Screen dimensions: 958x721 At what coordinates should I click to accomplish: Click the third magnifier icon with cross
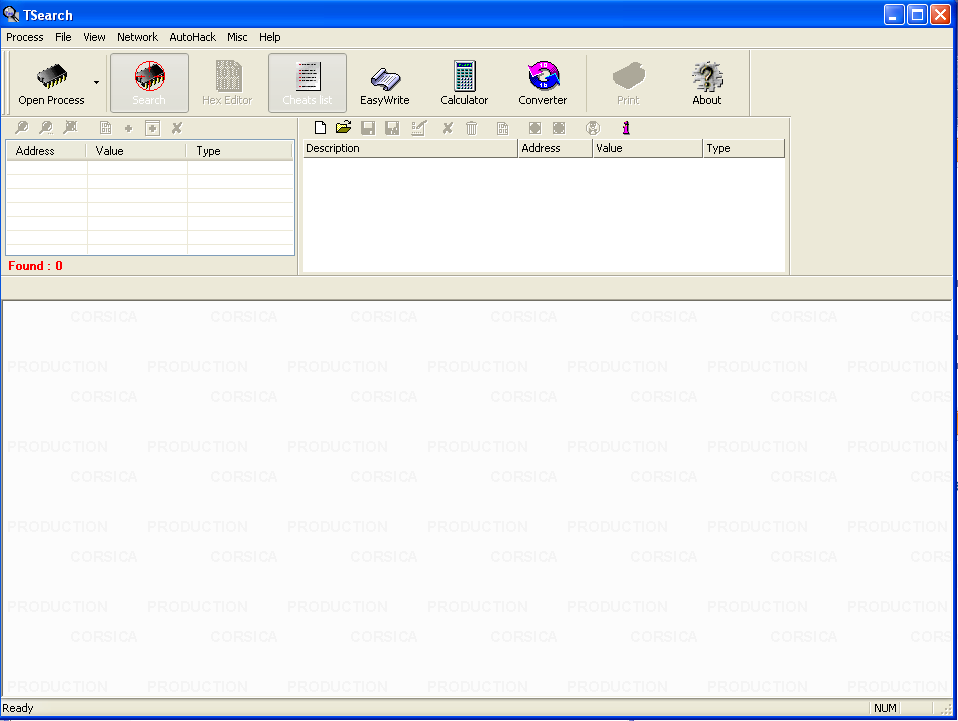(x=71, y=128)
